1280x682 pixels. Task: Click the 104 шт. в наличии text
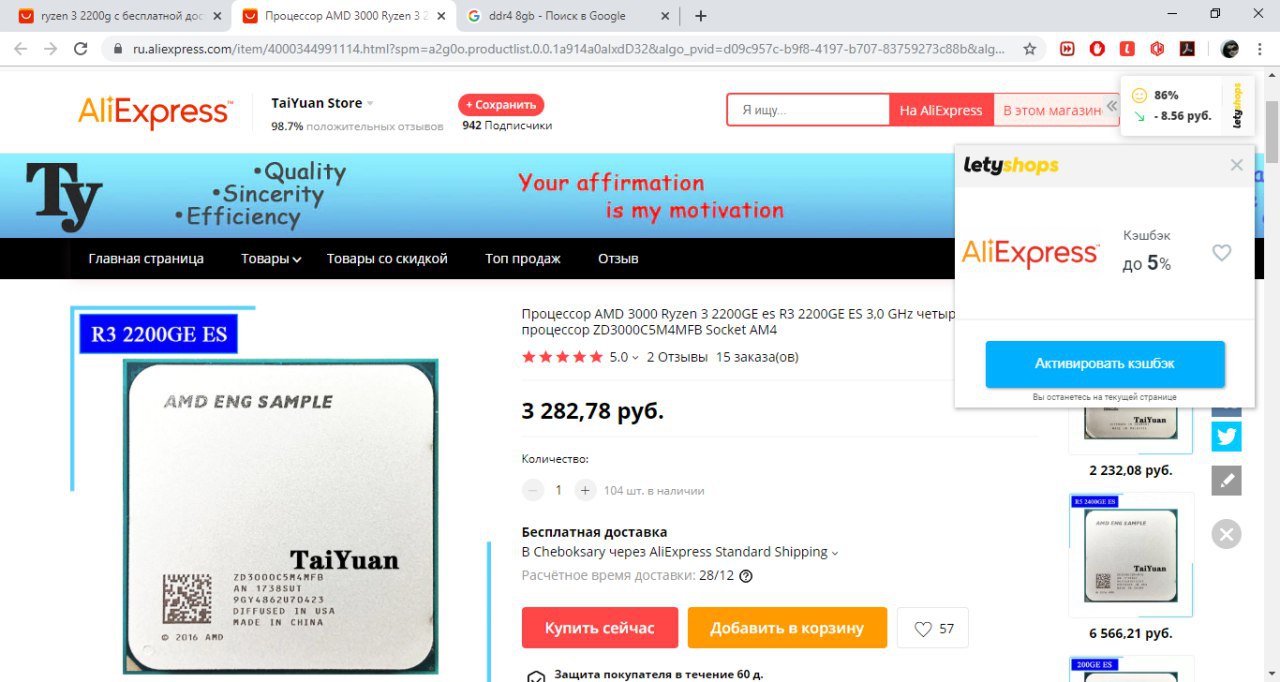pyautogui.click(x=654, y=491)
